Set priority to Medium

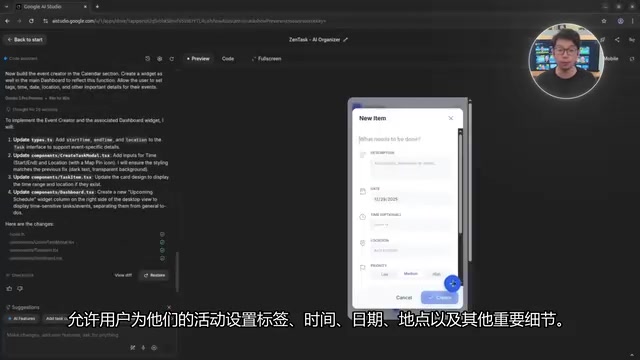411,274
